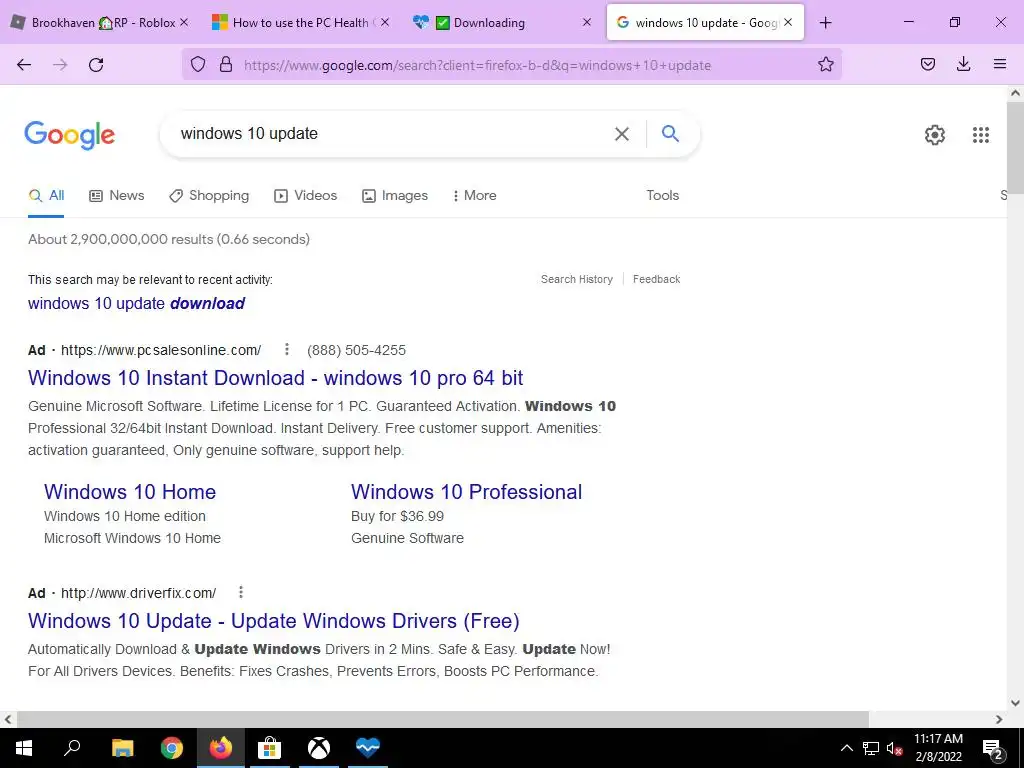This screenshot has width=1024, height=768.
Task: Open Microsoft Store from the taskbar
Action: 269,748
